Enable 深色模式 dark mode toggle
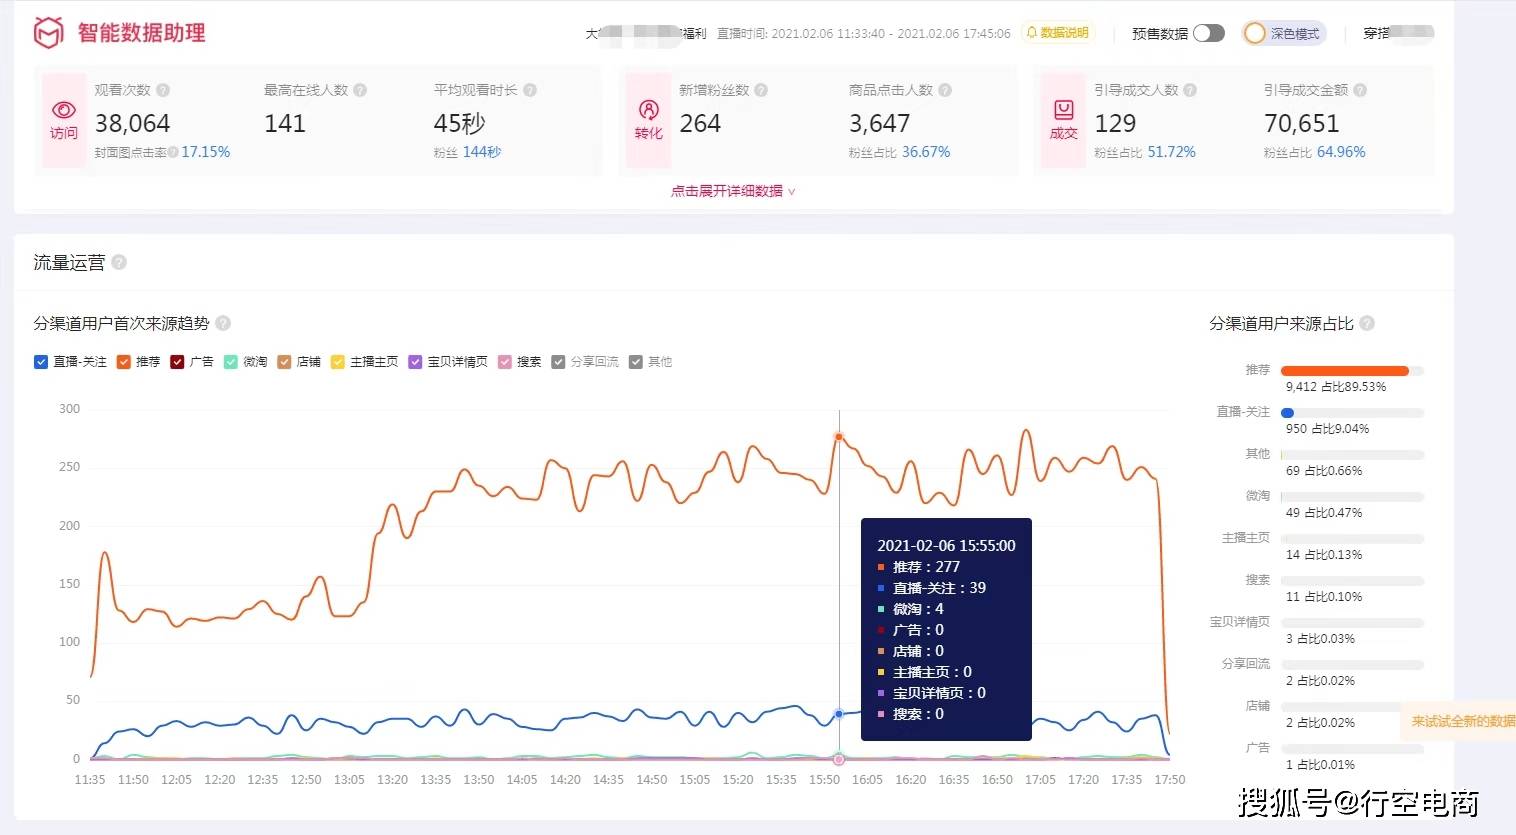 pos(1284,33)
